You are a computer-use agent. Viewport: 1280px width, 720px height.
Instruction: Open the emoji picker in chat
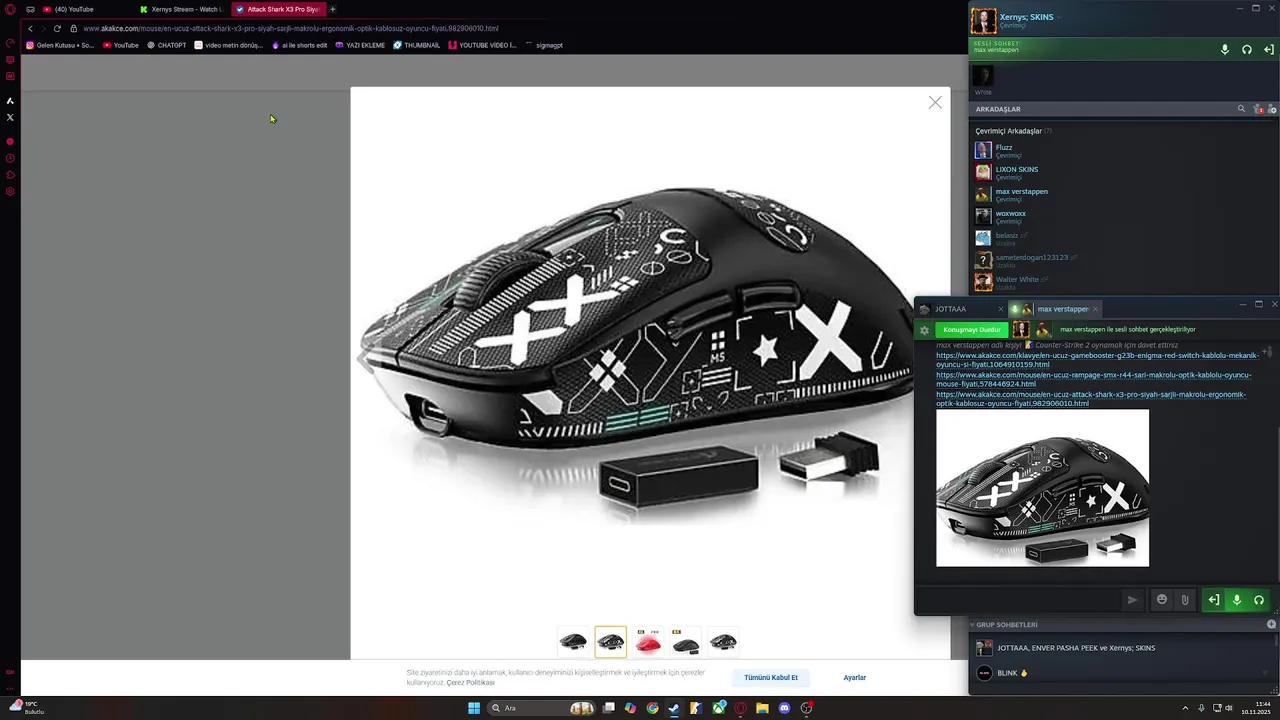point(1161,600)
